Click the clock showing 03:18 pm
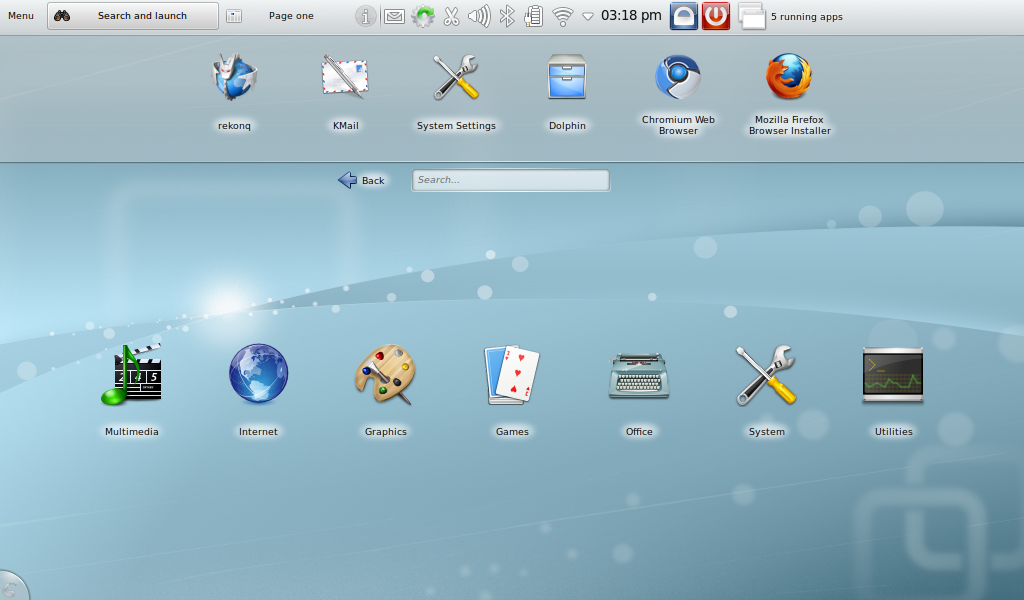 tap(631, 15)
